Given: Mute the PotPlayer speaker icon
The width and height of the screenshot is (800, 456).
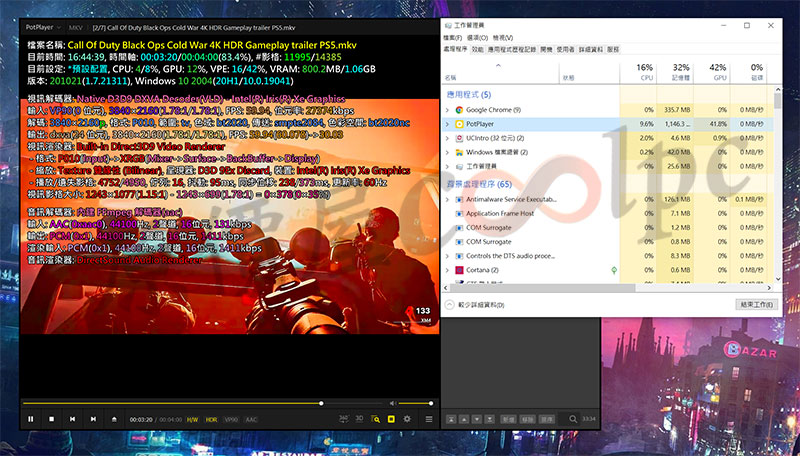Looking at the screenshot, I should [392, 403].
